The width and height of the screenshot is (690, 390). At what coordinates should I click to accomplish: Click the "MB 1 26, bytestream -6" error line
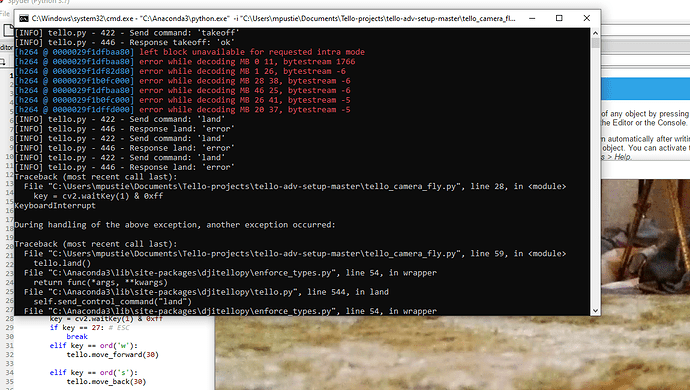[x=180, y=71]
